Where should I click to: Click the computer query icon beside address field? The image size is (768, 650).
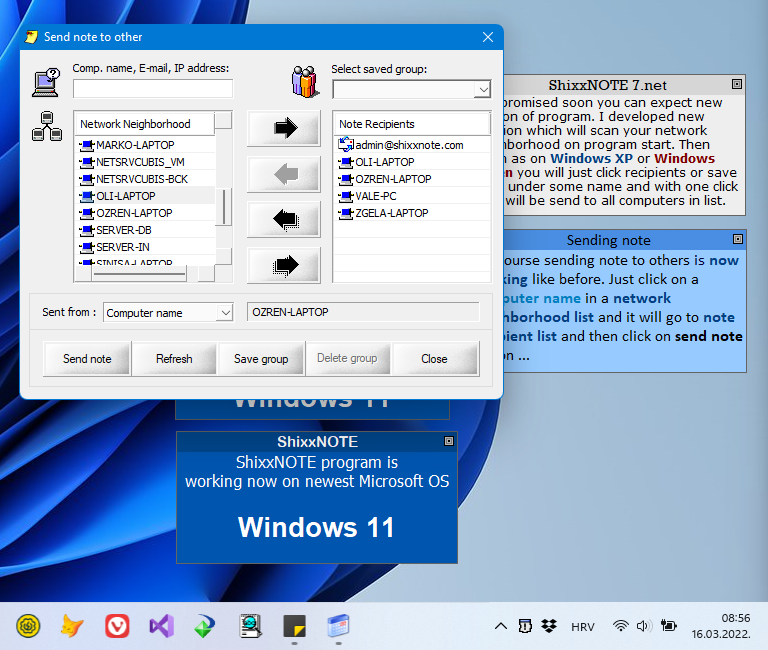47,82
